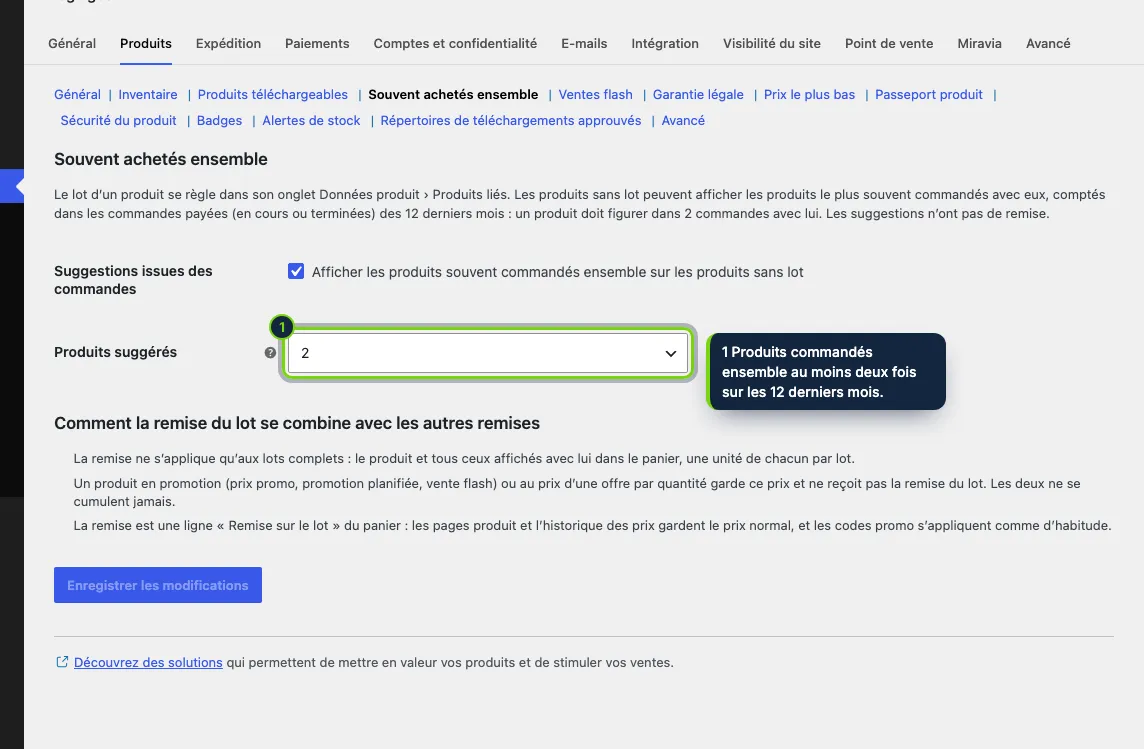Click the Souvent achetés ensemble page heading
Viewport: 1144px width, 749px height.
(161, 159)
